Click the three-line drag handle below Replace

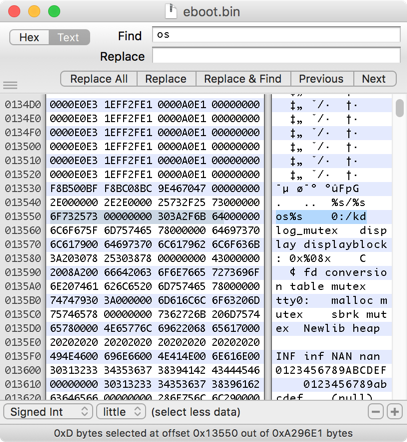pyautogui.click(x=10, y=85)
